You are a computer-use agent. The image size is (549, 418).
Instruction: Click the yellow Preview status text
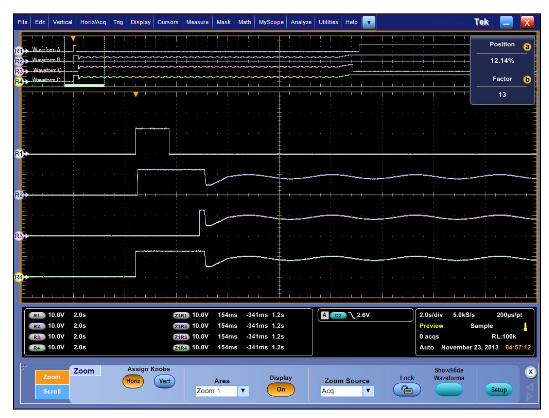pos(431,326)
